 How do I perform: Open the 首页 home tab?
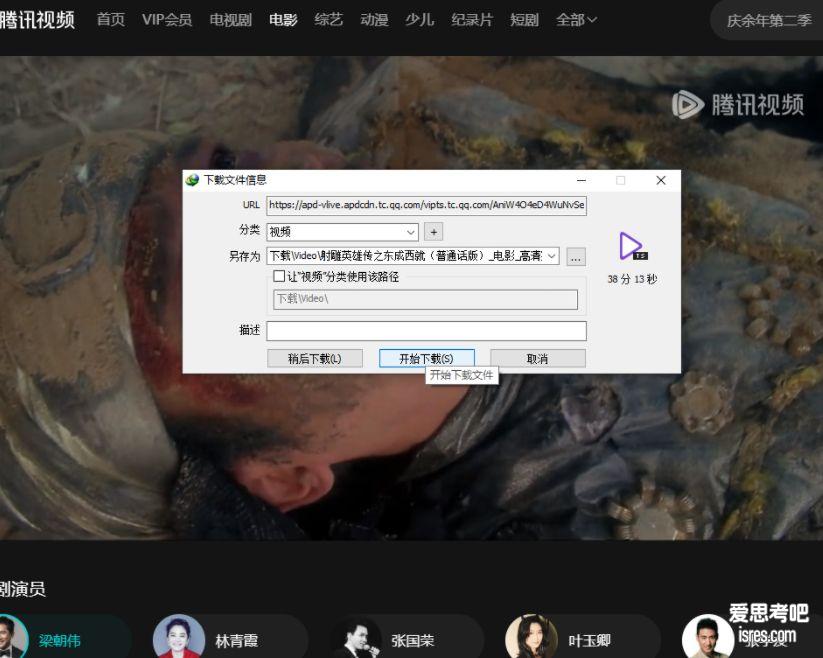point(111,20)
